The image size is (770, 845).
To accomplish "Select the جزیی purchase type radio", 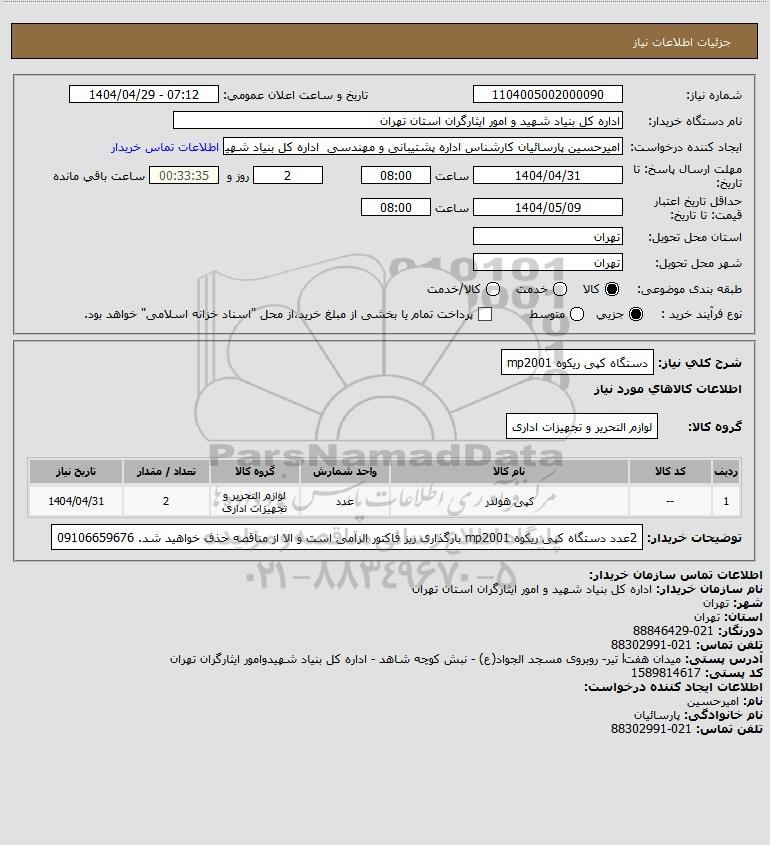I will click(636, 314).
